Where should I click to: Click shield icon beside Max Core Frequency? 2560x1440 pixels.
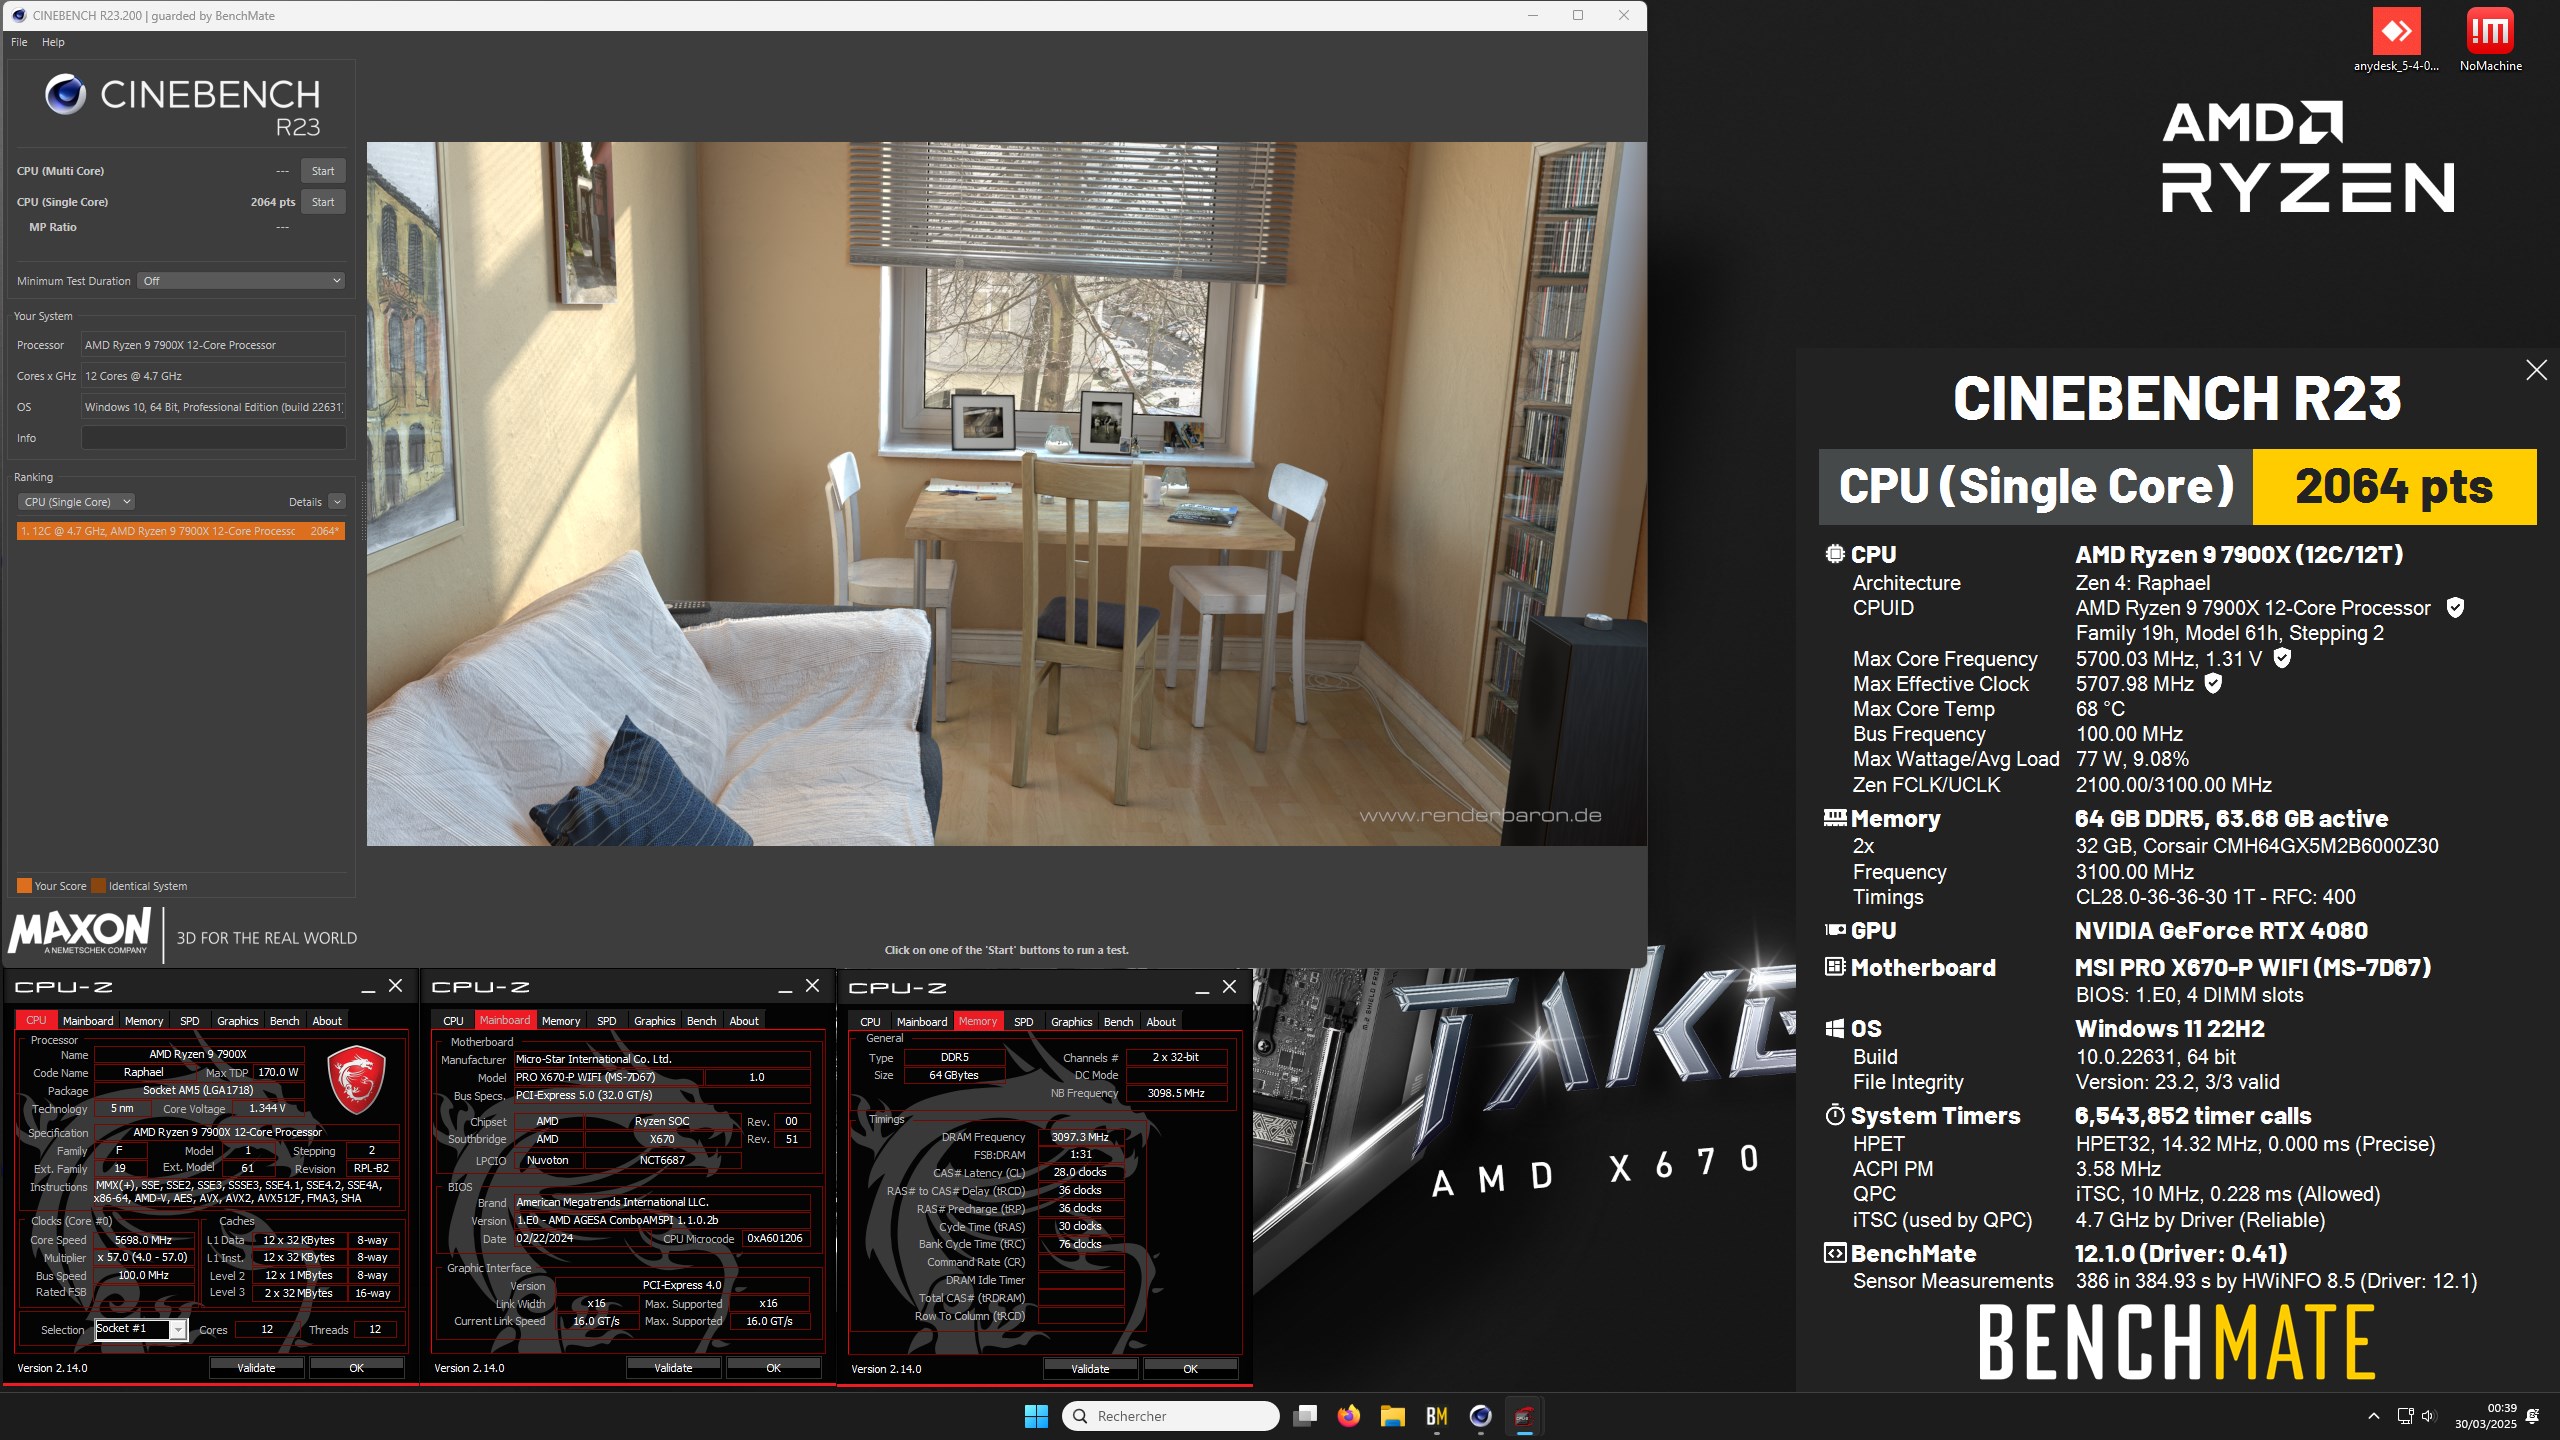[x=2282, y=658]
